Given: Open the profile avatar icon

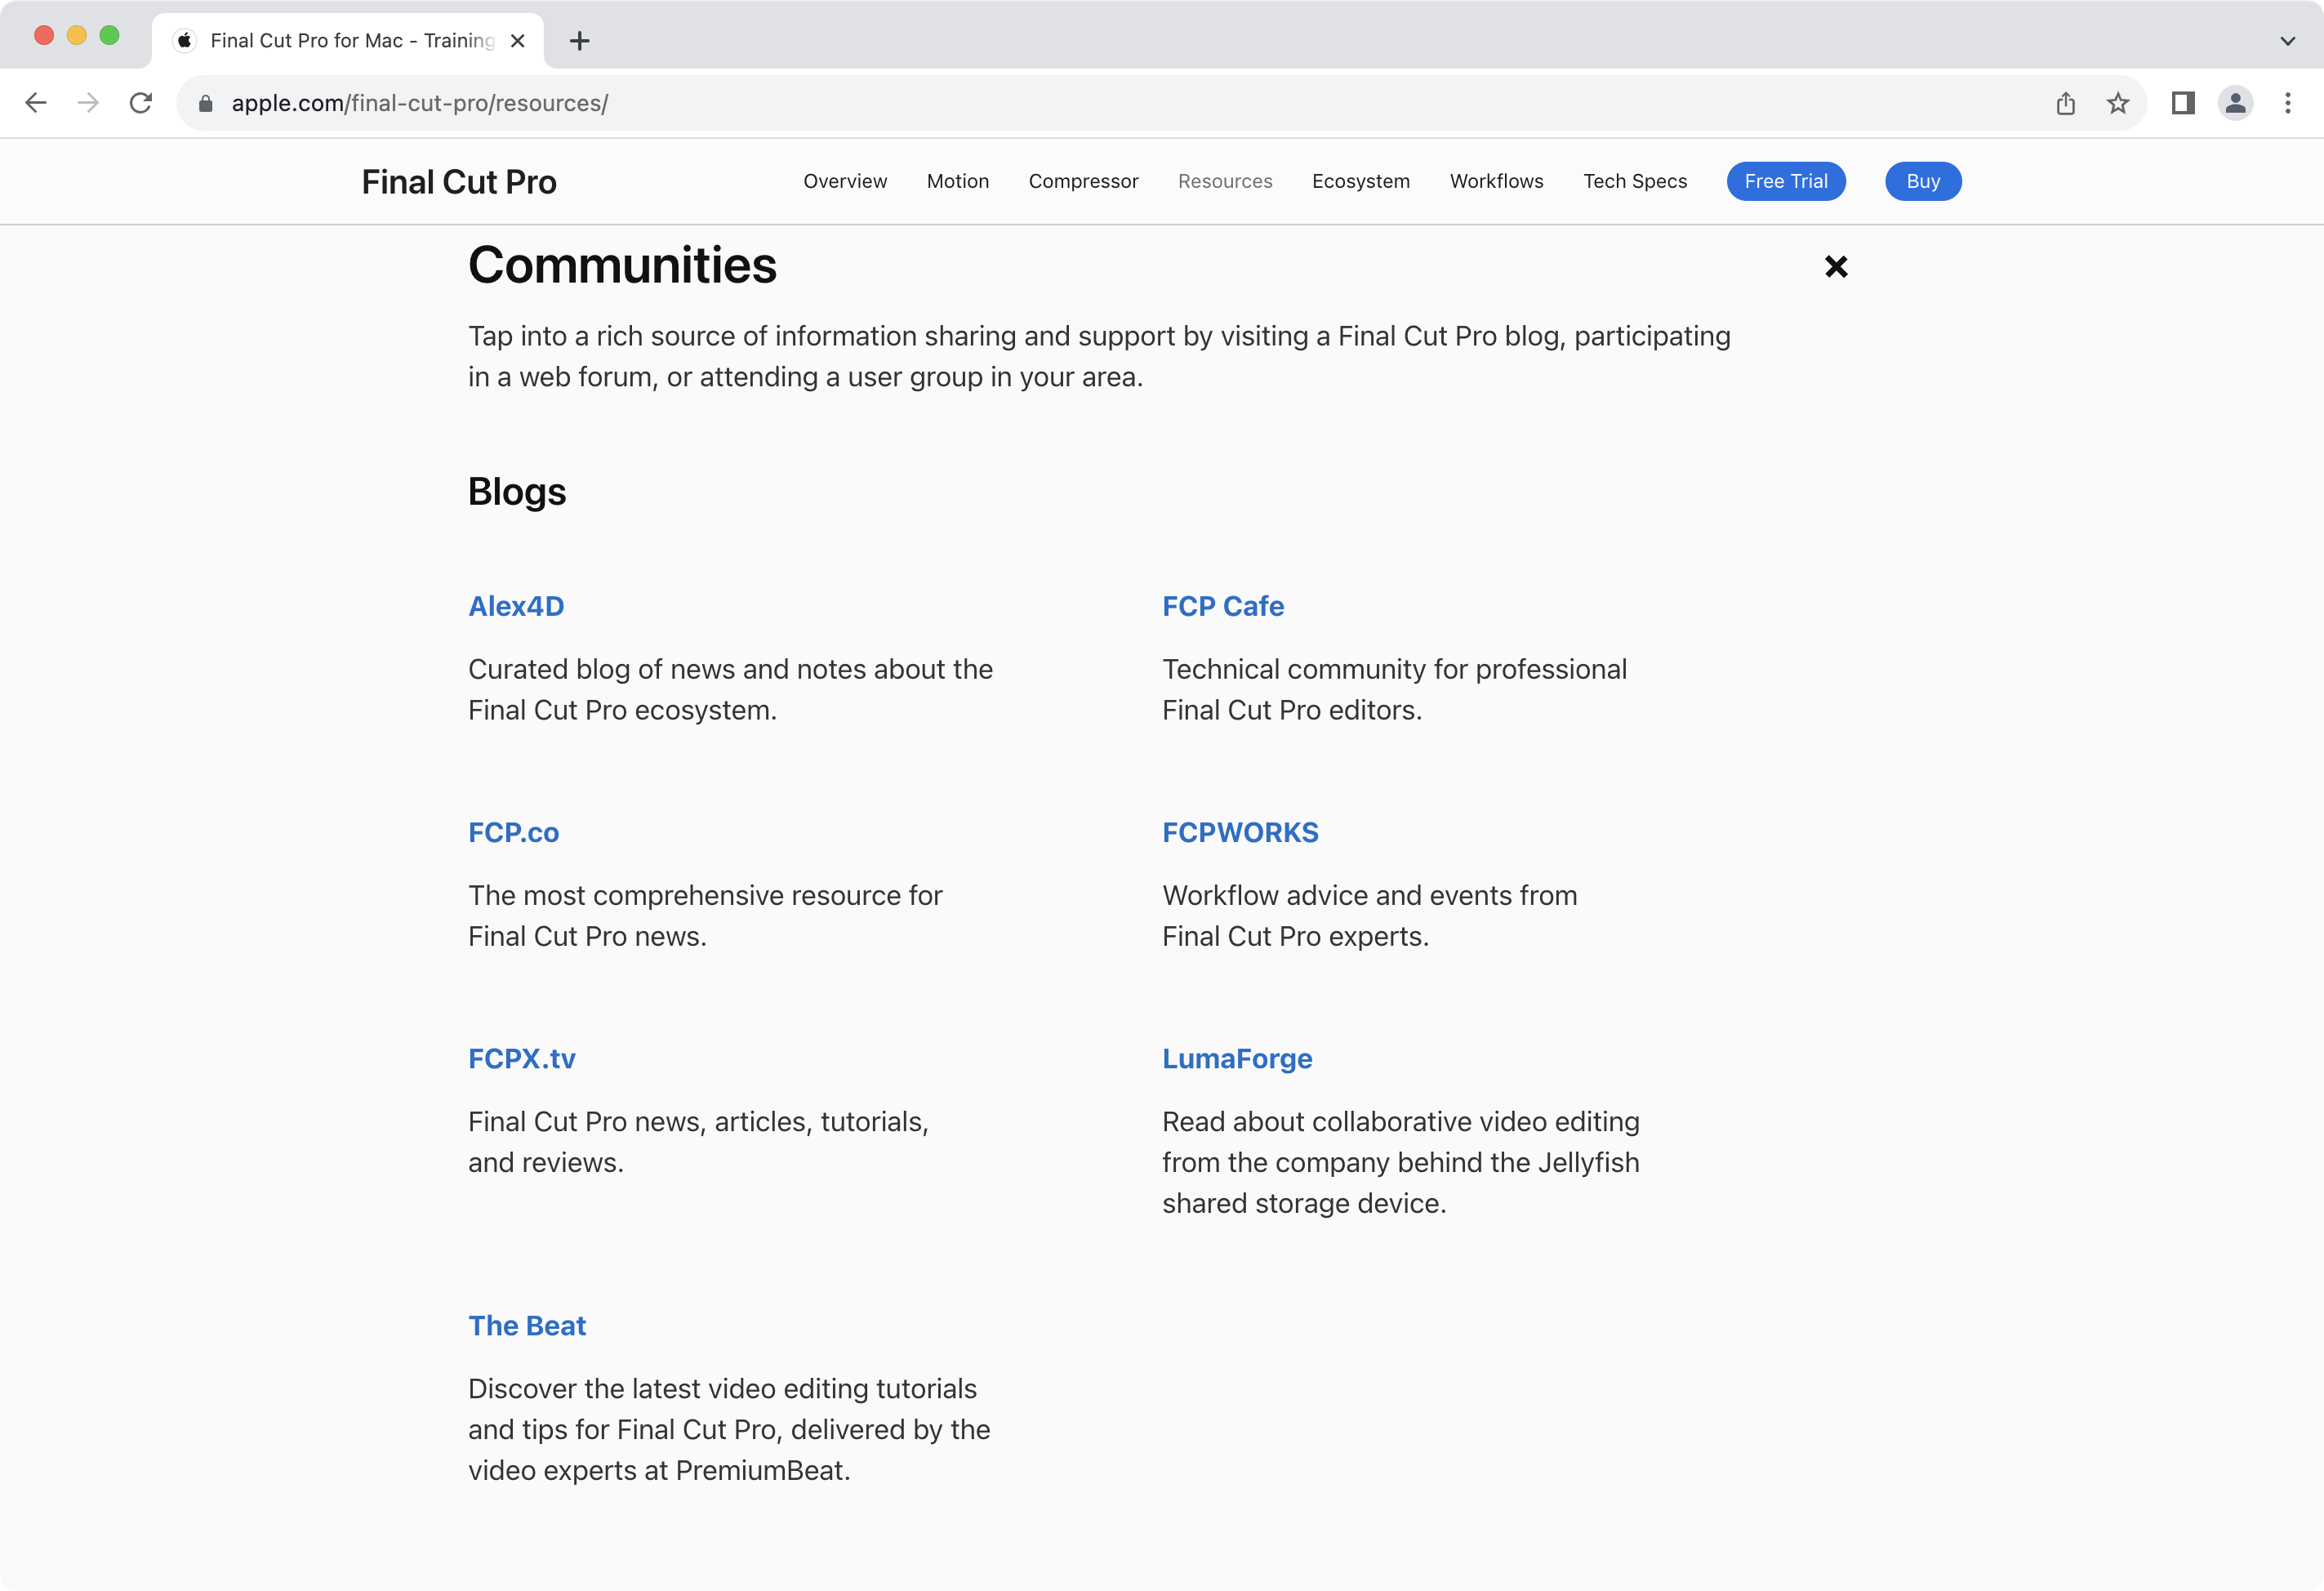Looking at the screenshot, I should point(2235,103).
